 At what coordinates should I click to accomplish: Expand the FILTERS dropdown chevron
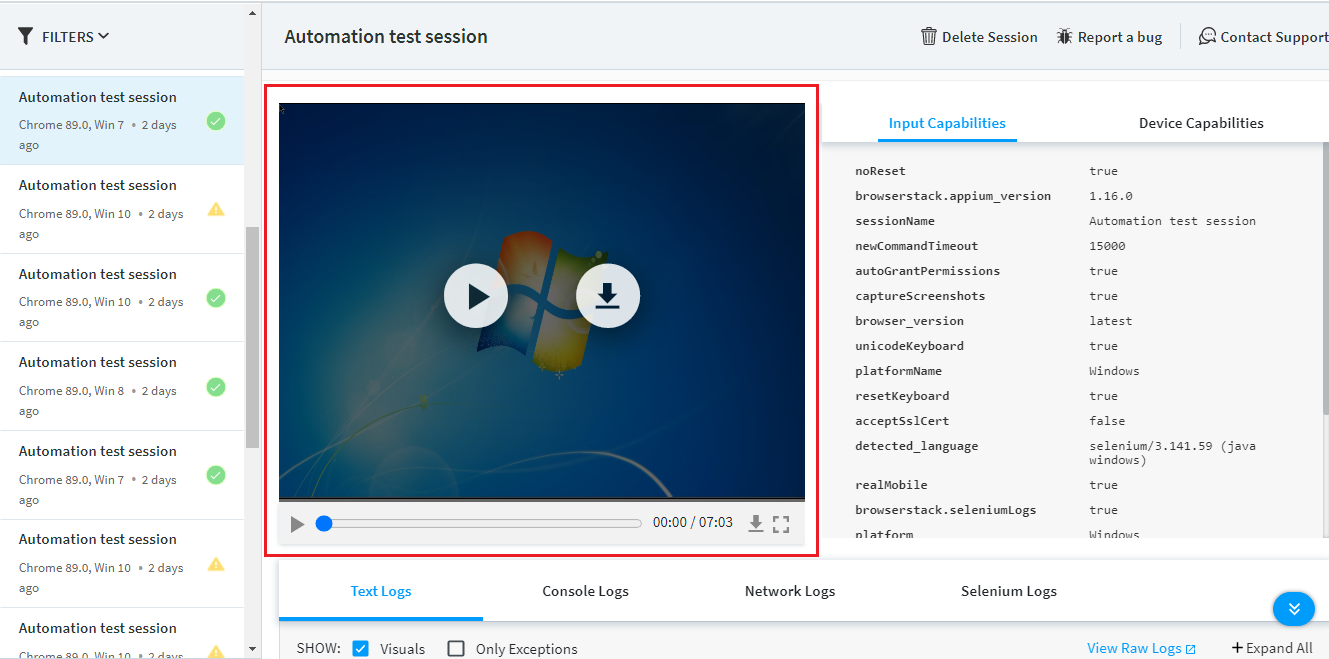click(104, 37)
